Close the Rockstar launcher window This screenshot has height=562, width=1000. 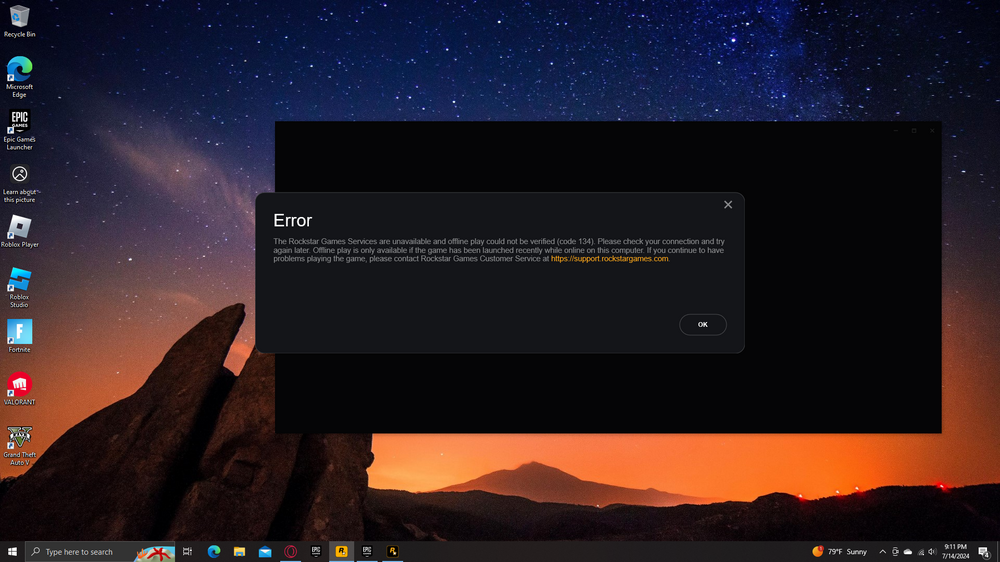pos(932,131)
